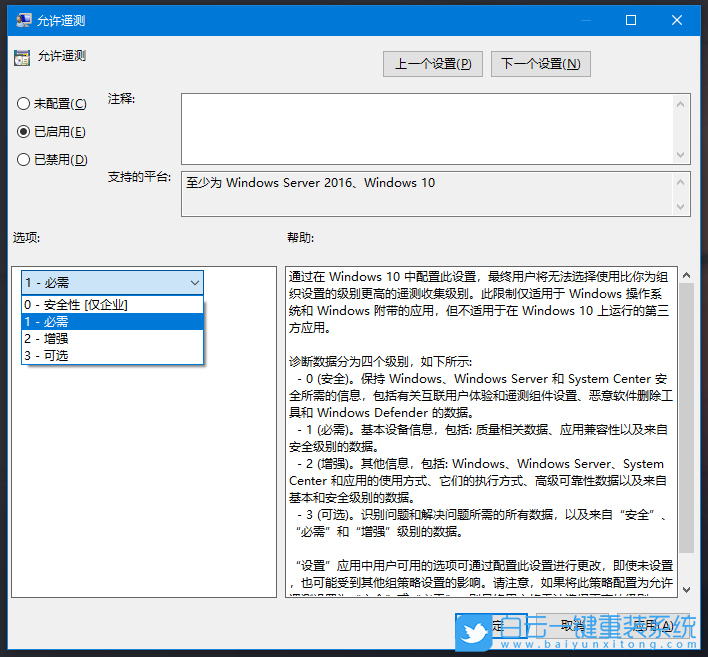The width and height of the screenshot is (708, 657).
Task: Click the title bar window icon
Action: point(23,20)
